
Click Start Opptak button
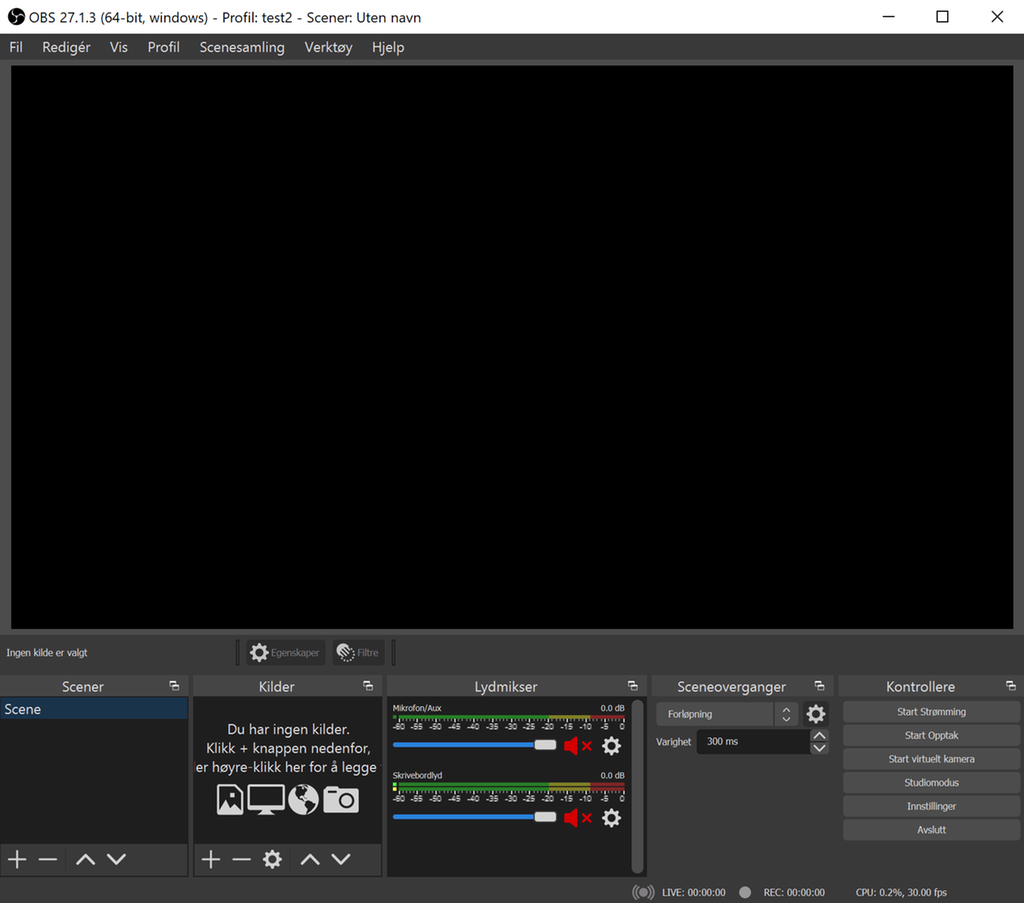[931, 735]
